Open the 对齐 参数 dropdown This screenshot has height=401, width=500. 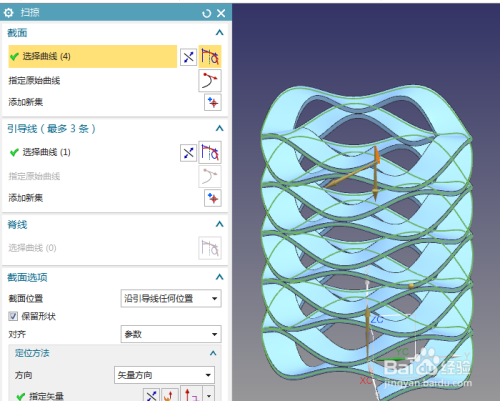(x=171, y=334)
